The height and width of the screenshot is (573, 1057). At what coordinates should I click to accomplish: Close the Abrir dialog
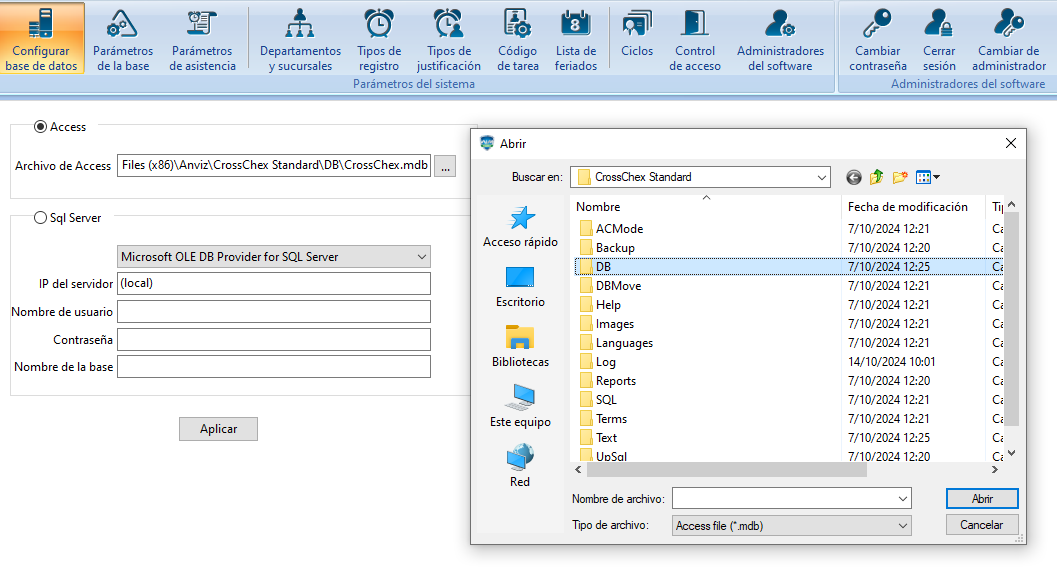pyautogui.click(x=1010, y=143)
